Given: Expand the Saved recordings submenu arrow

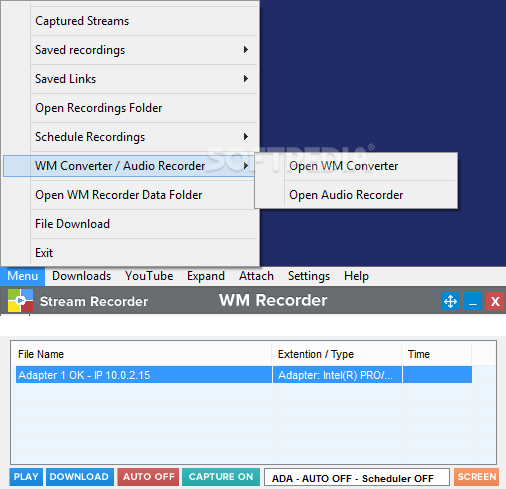Looking at the screenshot, I should 246,50.
